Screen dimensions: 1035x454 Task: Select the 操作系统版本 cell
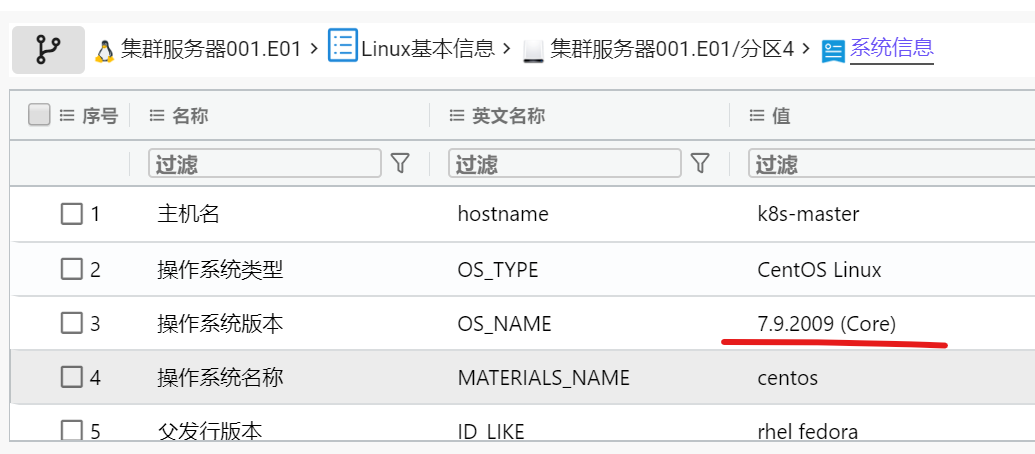point(220,323)
